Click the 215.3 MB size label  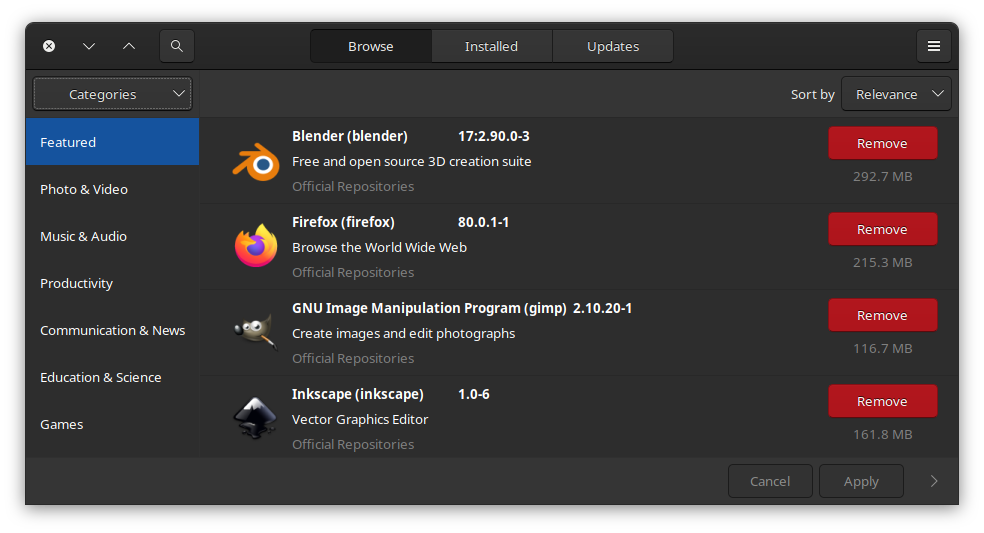(882, 262)
